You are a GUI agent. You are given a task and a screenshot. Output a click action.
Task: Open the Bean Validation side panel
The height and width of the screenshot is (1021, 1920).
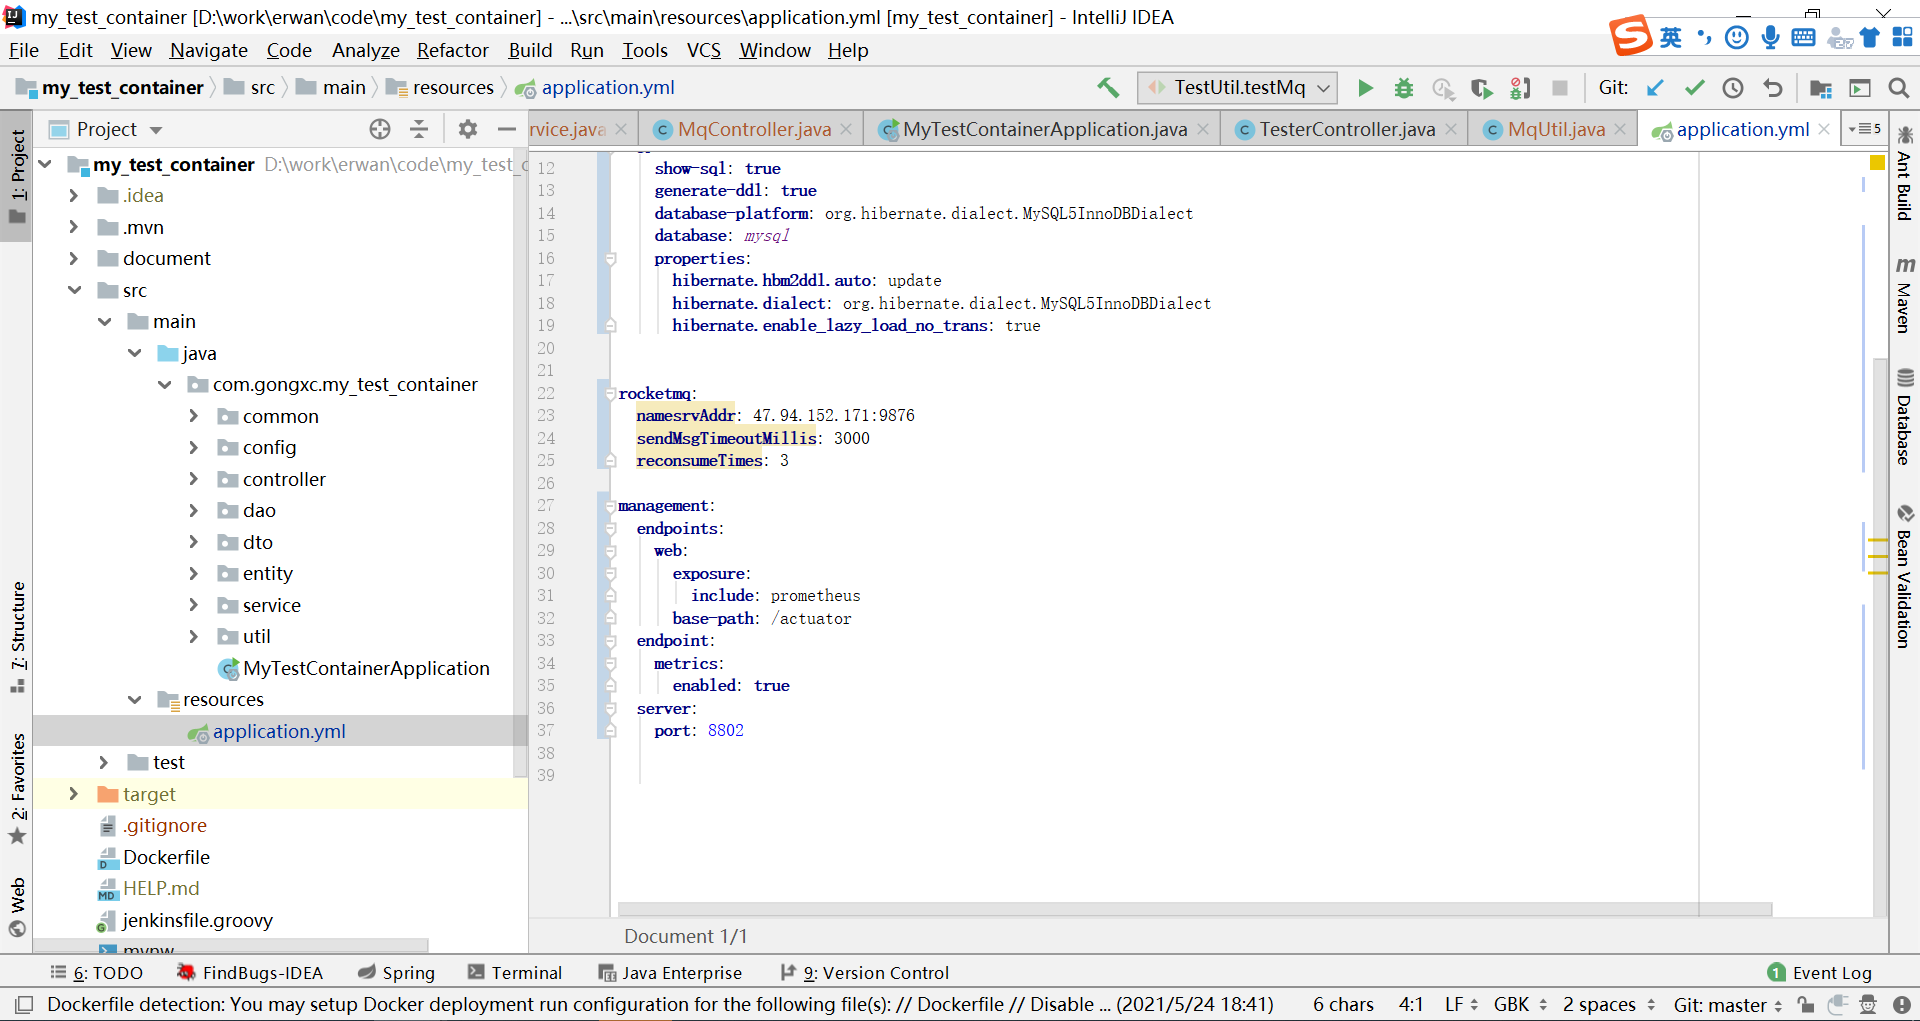(x=1904, y=576)
